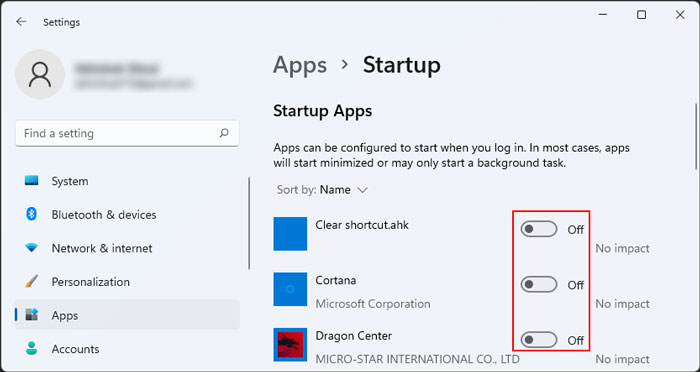Click No impact label beside Clear shortcut.ahk
Viewport: 700px width, 372px height.
[622, 248]
